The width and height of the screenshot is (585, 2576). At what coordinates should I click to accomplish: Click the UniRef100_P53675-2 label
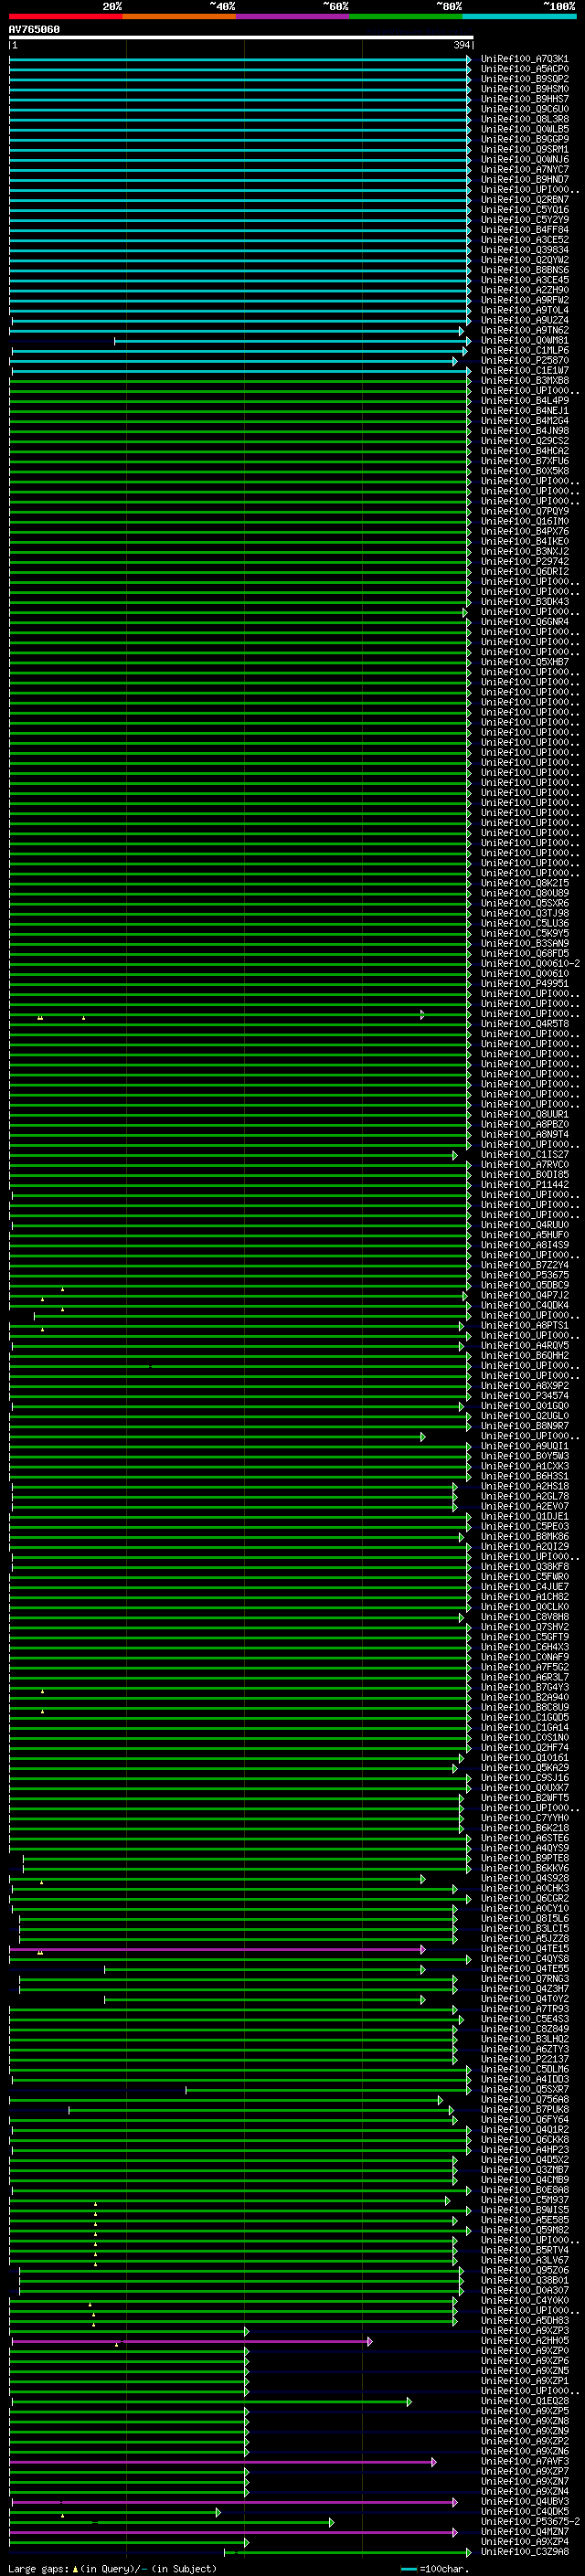pos(530,2522)
